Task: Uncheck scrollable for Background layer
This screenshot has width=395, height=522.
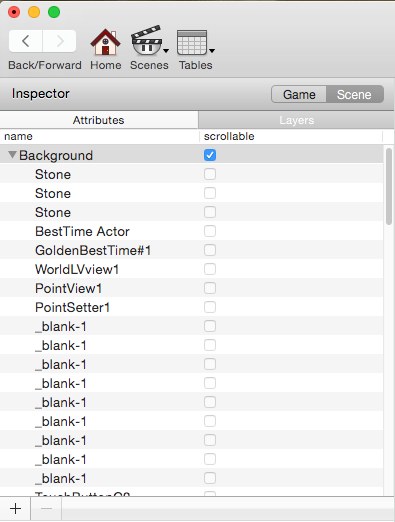Action: 210,155
